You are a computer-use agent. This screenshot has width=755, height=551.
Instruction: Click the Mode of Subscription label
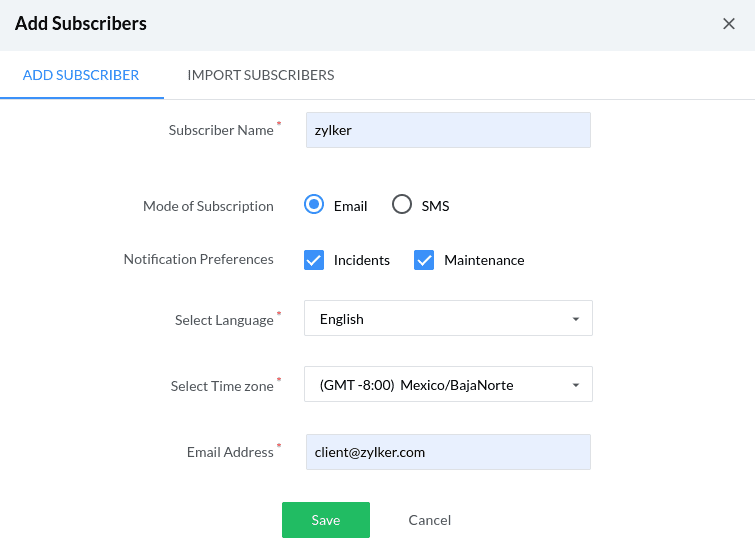(208, 206)
